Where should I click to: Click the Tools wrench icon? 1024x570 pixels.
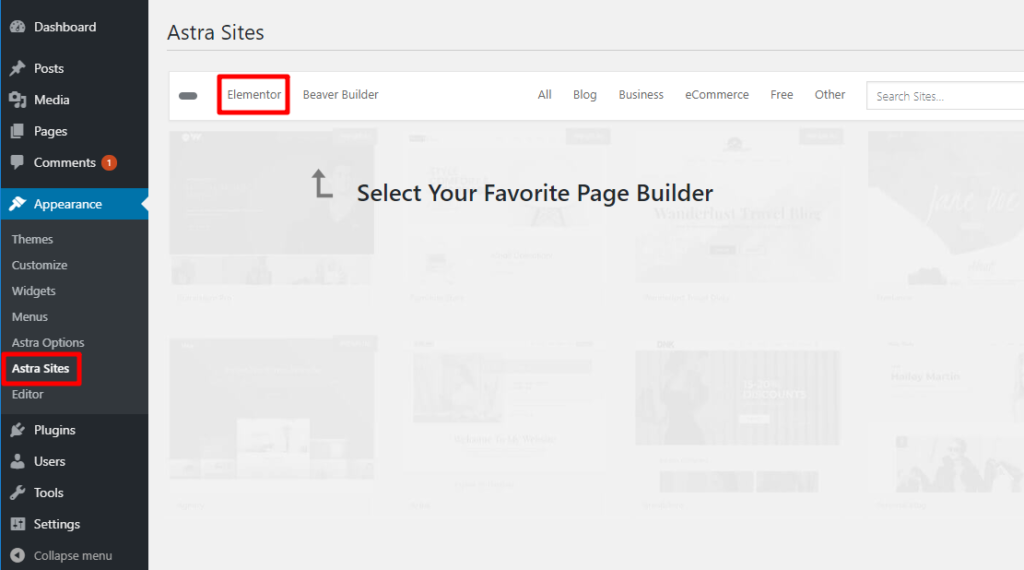pos(18,492)
